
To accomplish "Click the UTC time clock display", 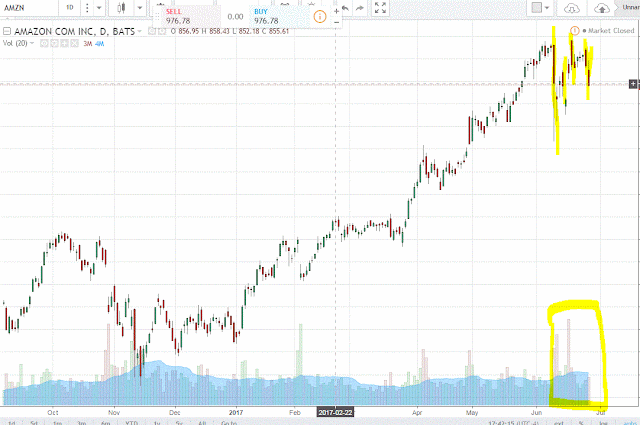I will (513, 423).
